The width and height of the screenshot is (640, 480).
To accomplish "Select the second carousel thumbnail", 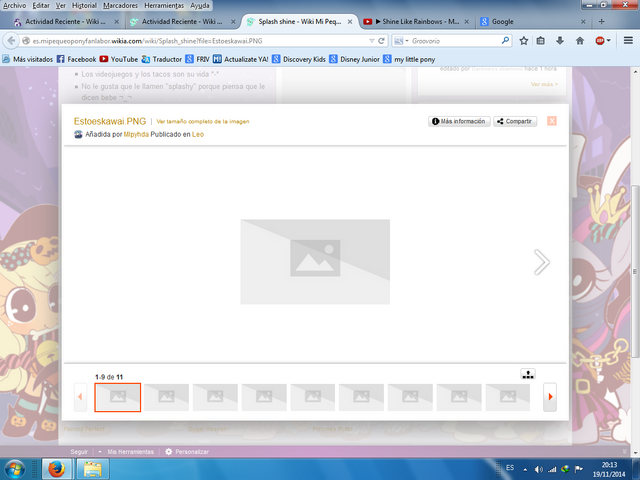I will [x=166, y=397].
